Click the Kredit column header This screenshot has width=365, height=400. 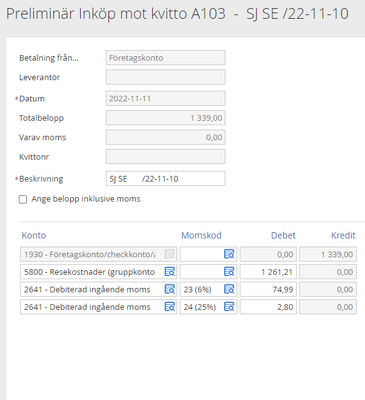point(343,235)
